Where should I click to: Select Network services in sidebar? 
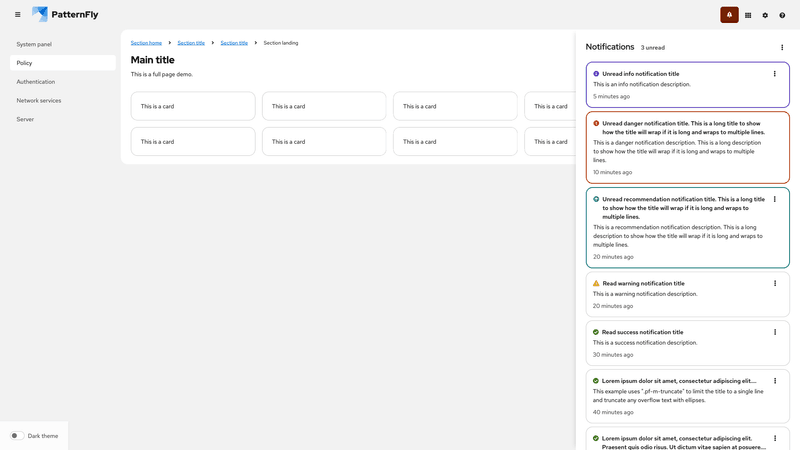coord(39,100)
